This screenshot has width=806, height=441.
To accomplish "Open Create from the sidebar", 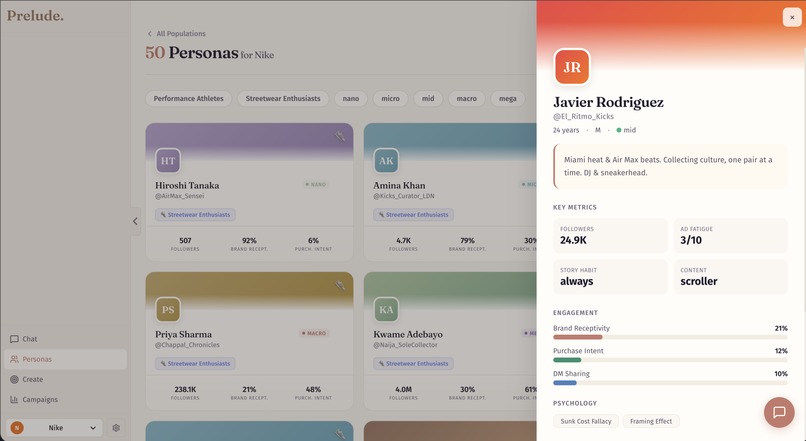I will coord(65,379).
